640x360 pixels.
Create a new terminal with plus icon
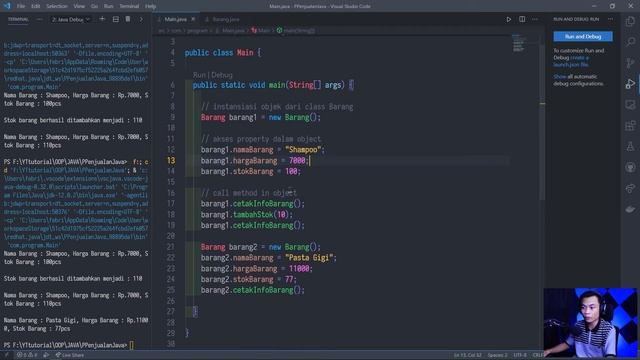click(x=102, y=19)
